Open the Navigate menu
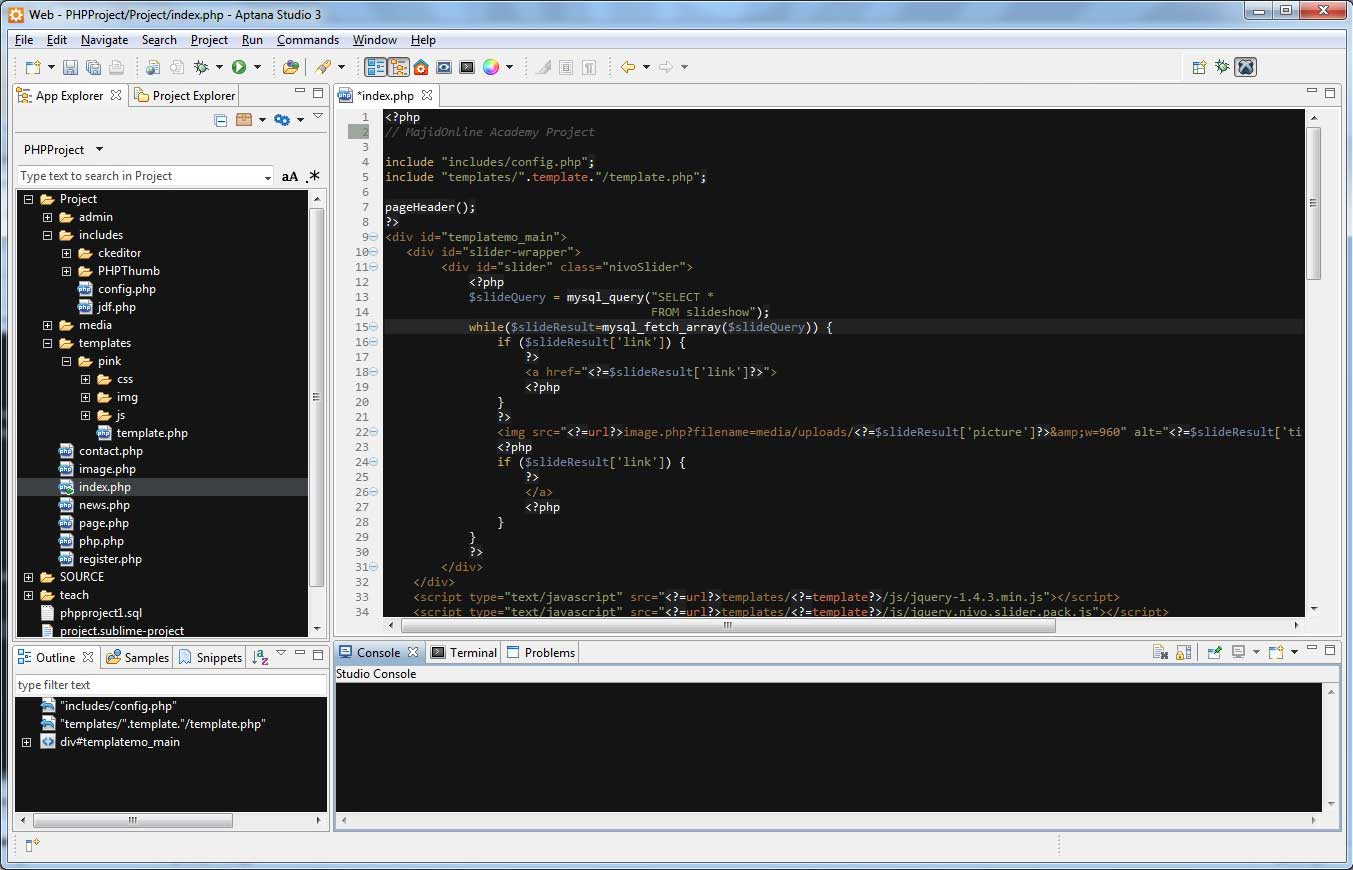 click(x=104, y=40)
